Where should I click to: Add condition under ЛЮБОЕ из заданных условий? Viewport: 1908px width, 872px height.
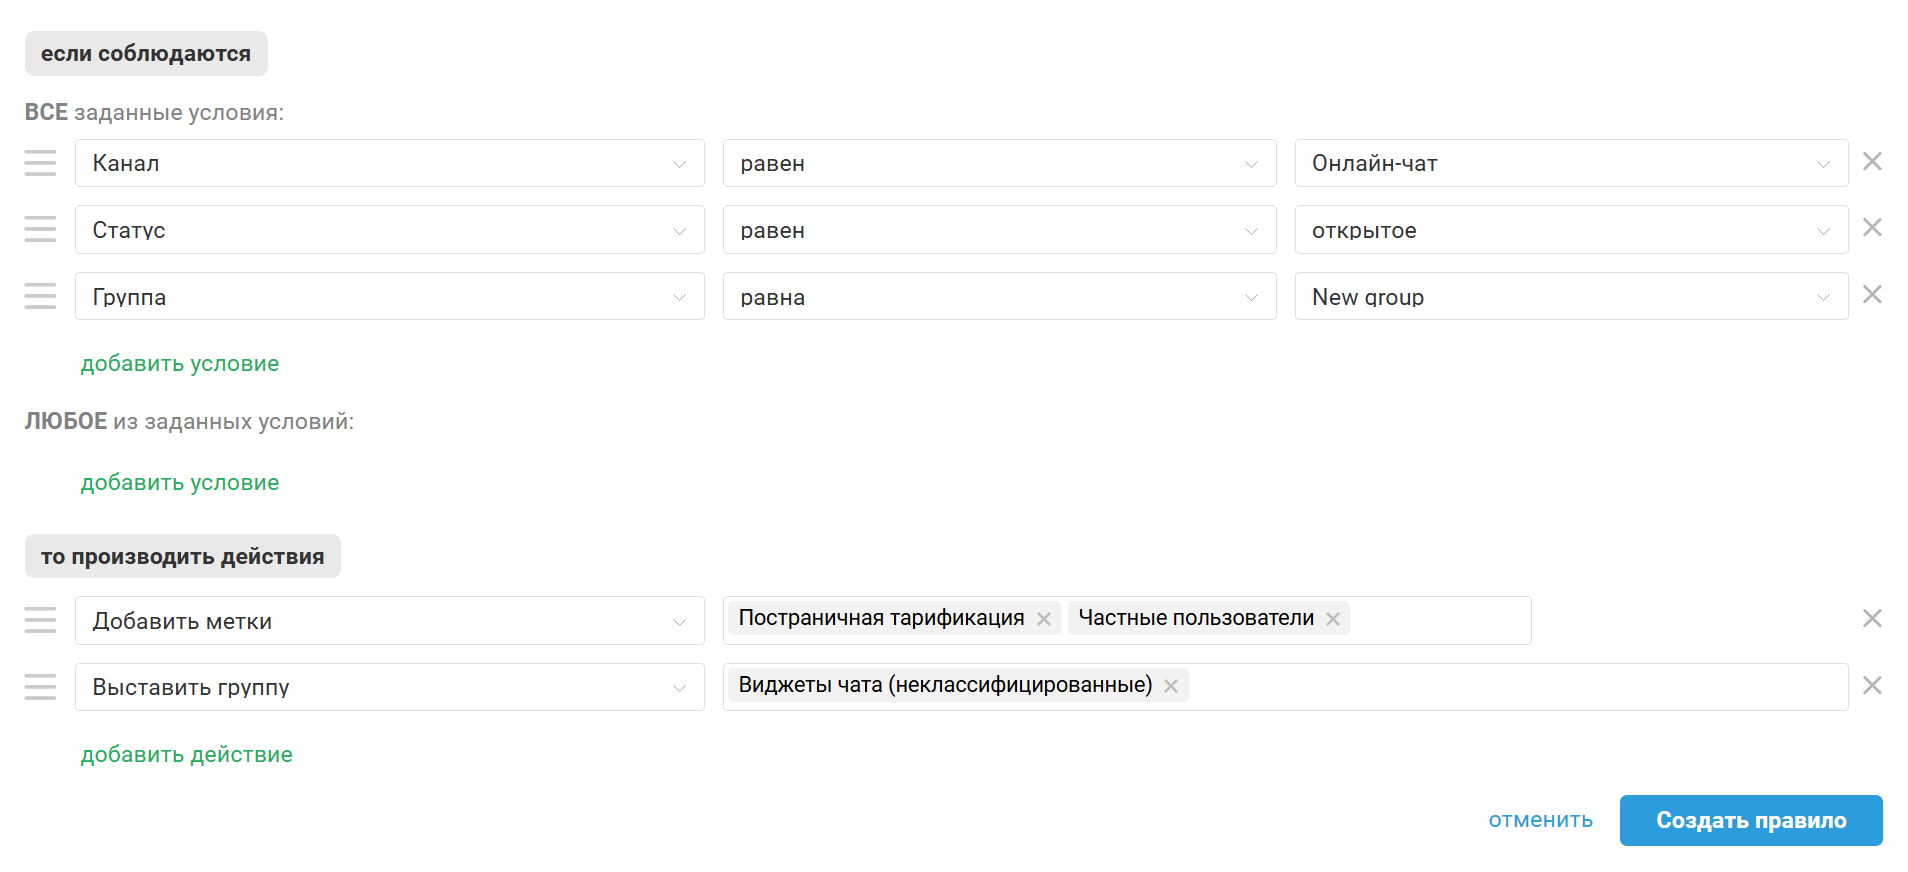pyautogui.click(x=180, y=483)
